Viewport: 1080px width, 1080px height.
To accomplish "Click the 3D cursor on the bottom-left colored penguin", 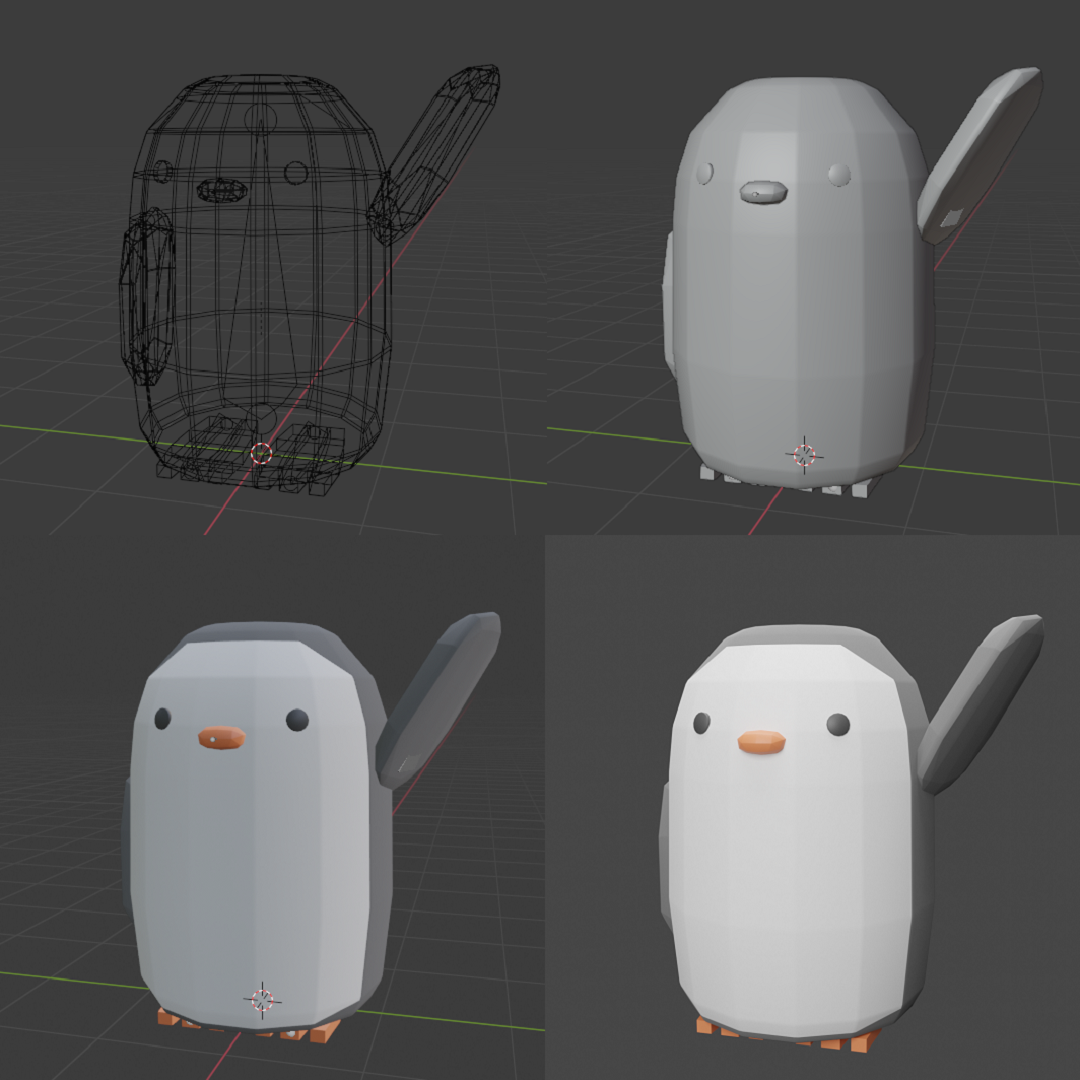I will 262,998.
